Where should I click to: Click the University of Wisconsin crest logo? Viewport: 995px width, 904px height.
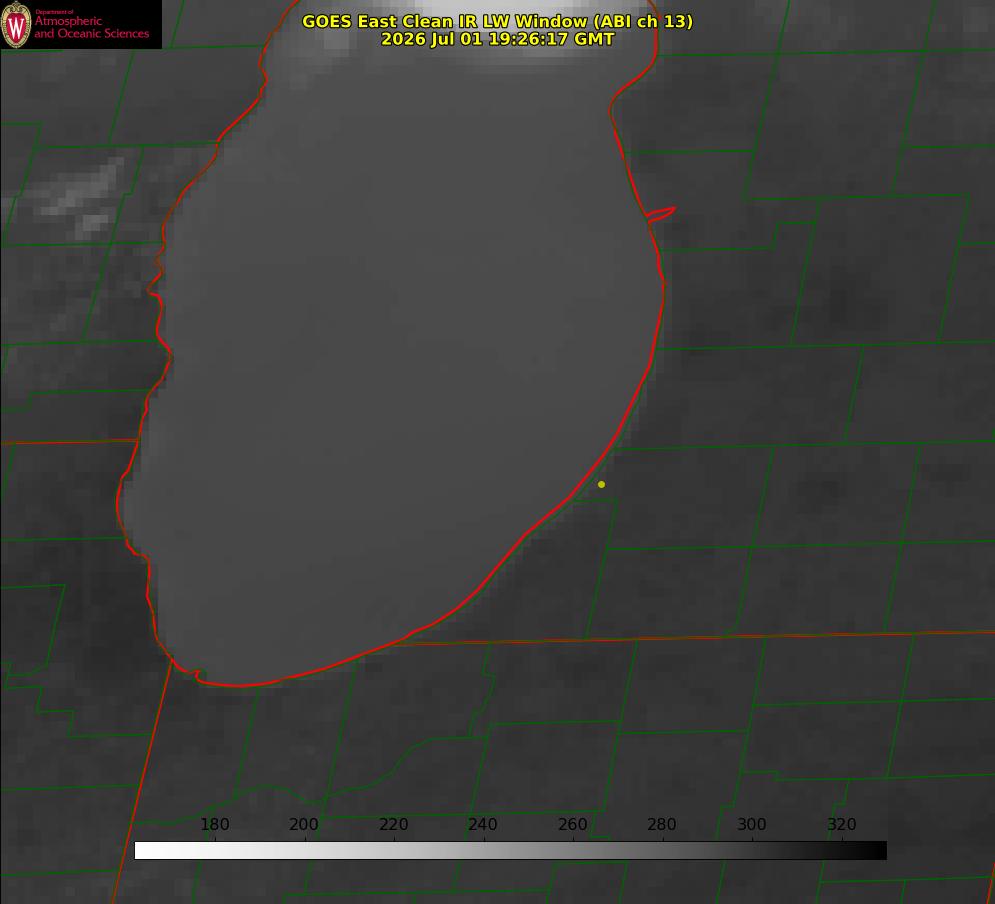[16, 24]
